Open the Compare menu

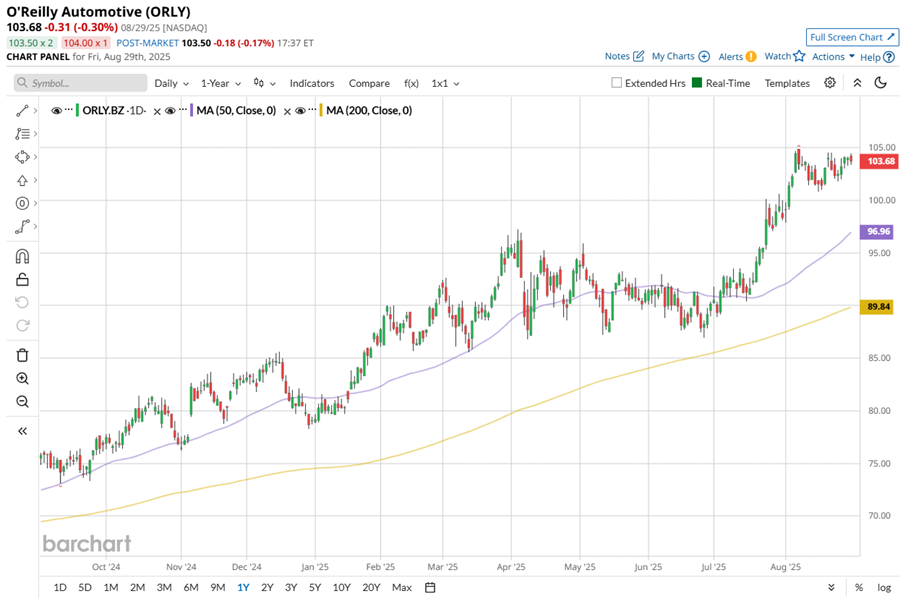click(369, 83)
